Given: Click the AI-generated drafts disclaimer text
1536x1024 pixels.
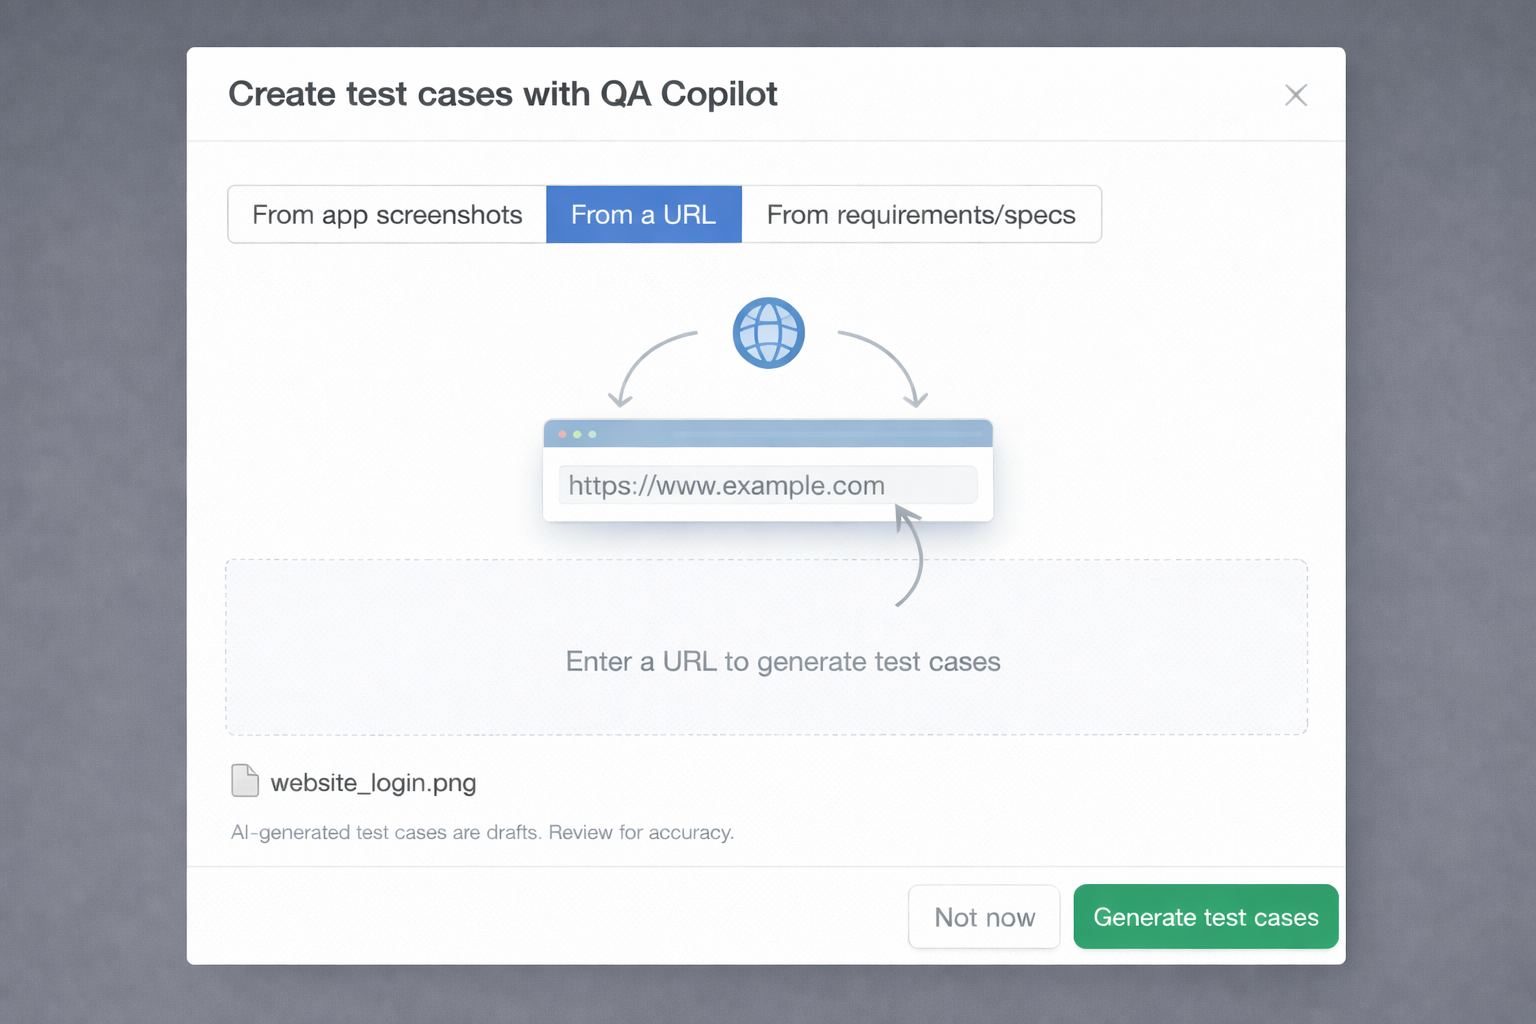Looking at the screenshot, I should tap(482, 832).
